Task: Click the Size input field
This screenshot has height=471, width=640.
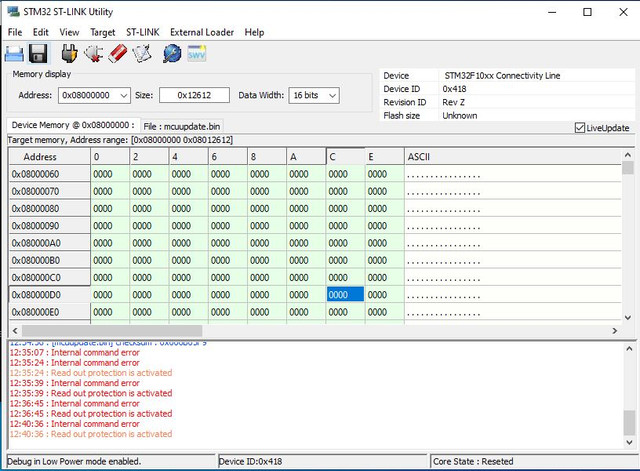Action: tap(194, 96)
